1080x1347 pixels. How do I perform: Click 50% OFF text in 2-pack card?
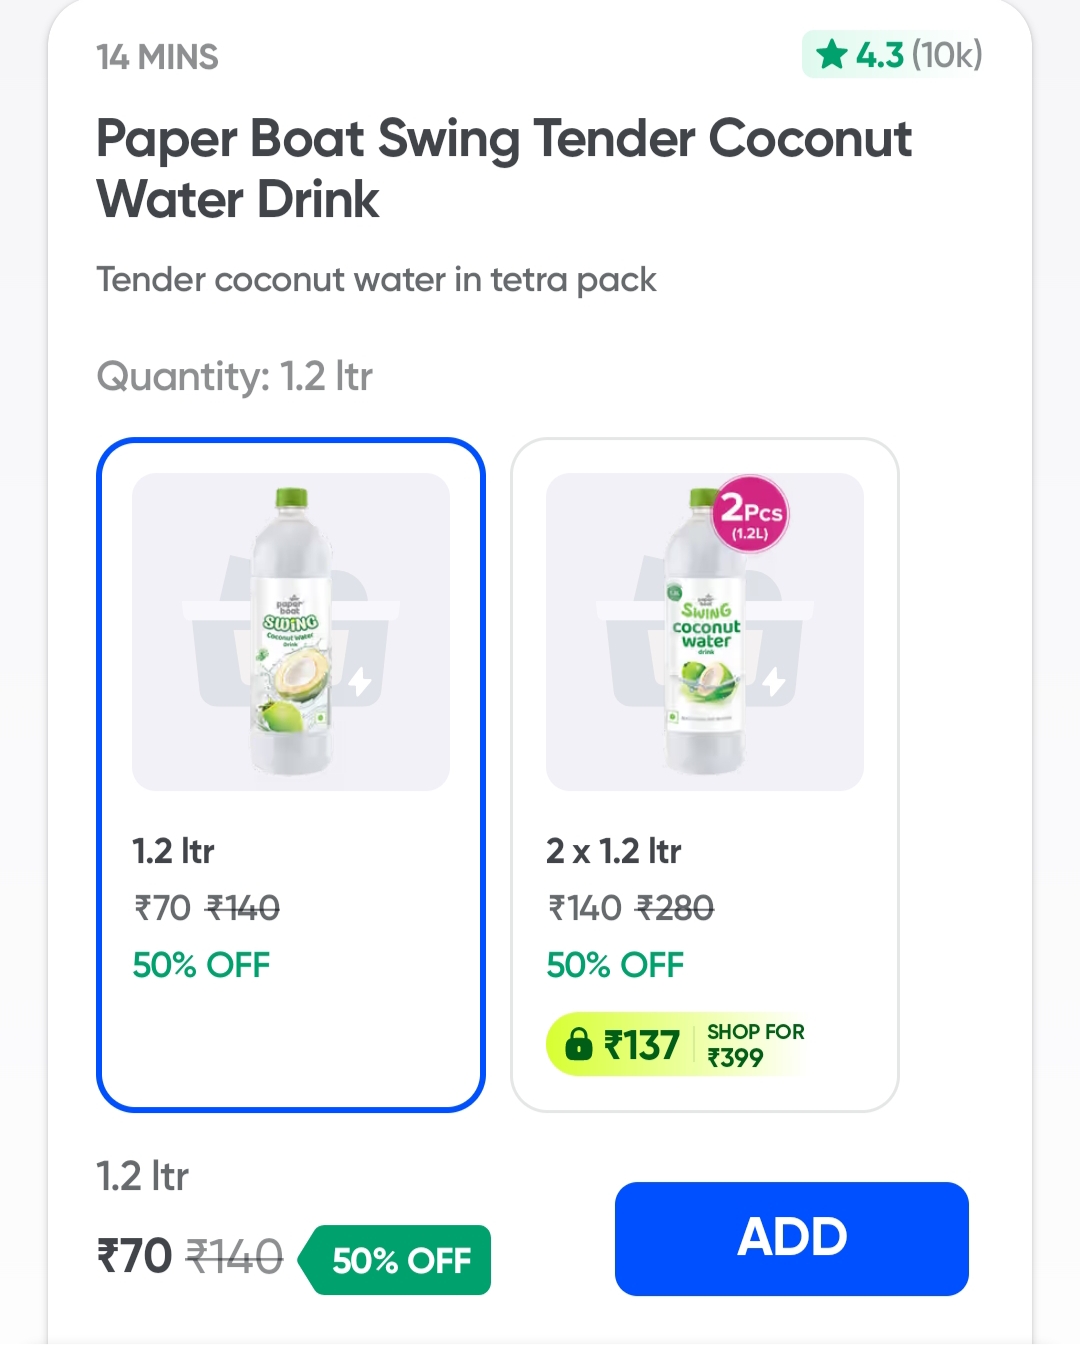tap(615, 965)
